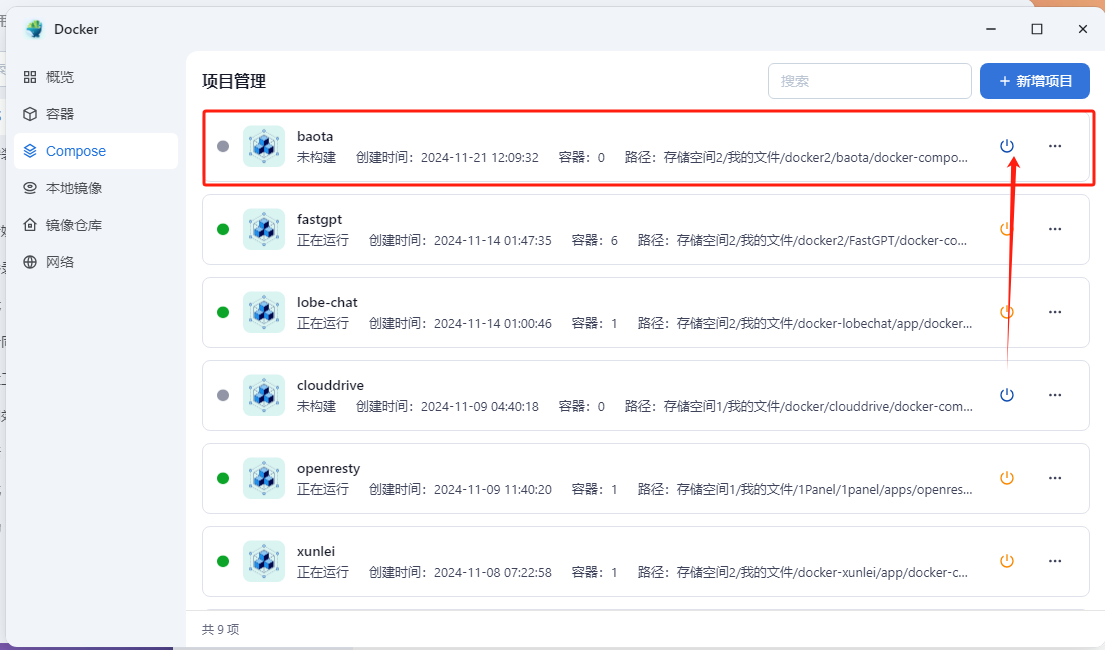Click the green status dot for lobe-chat

(x=223, y=312)
